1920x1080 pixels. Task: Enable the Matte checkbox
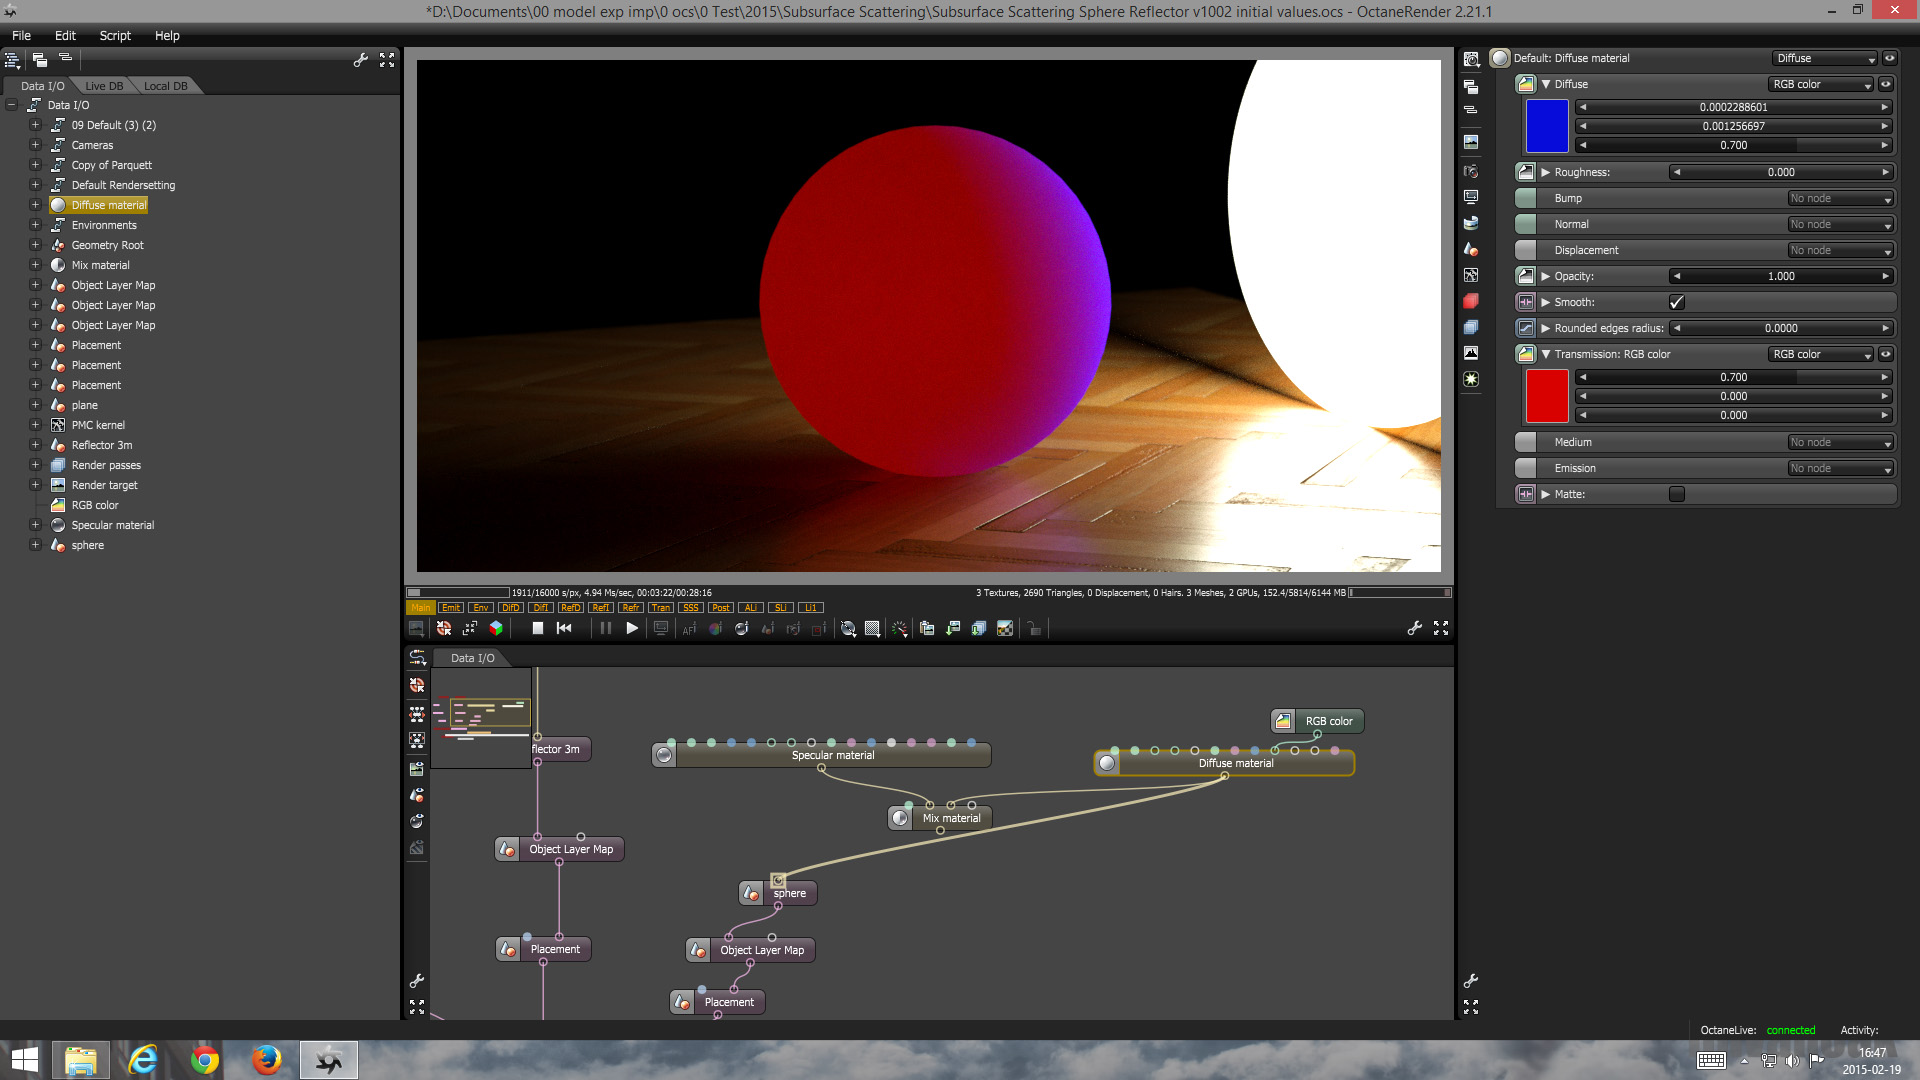(1677, 494)
